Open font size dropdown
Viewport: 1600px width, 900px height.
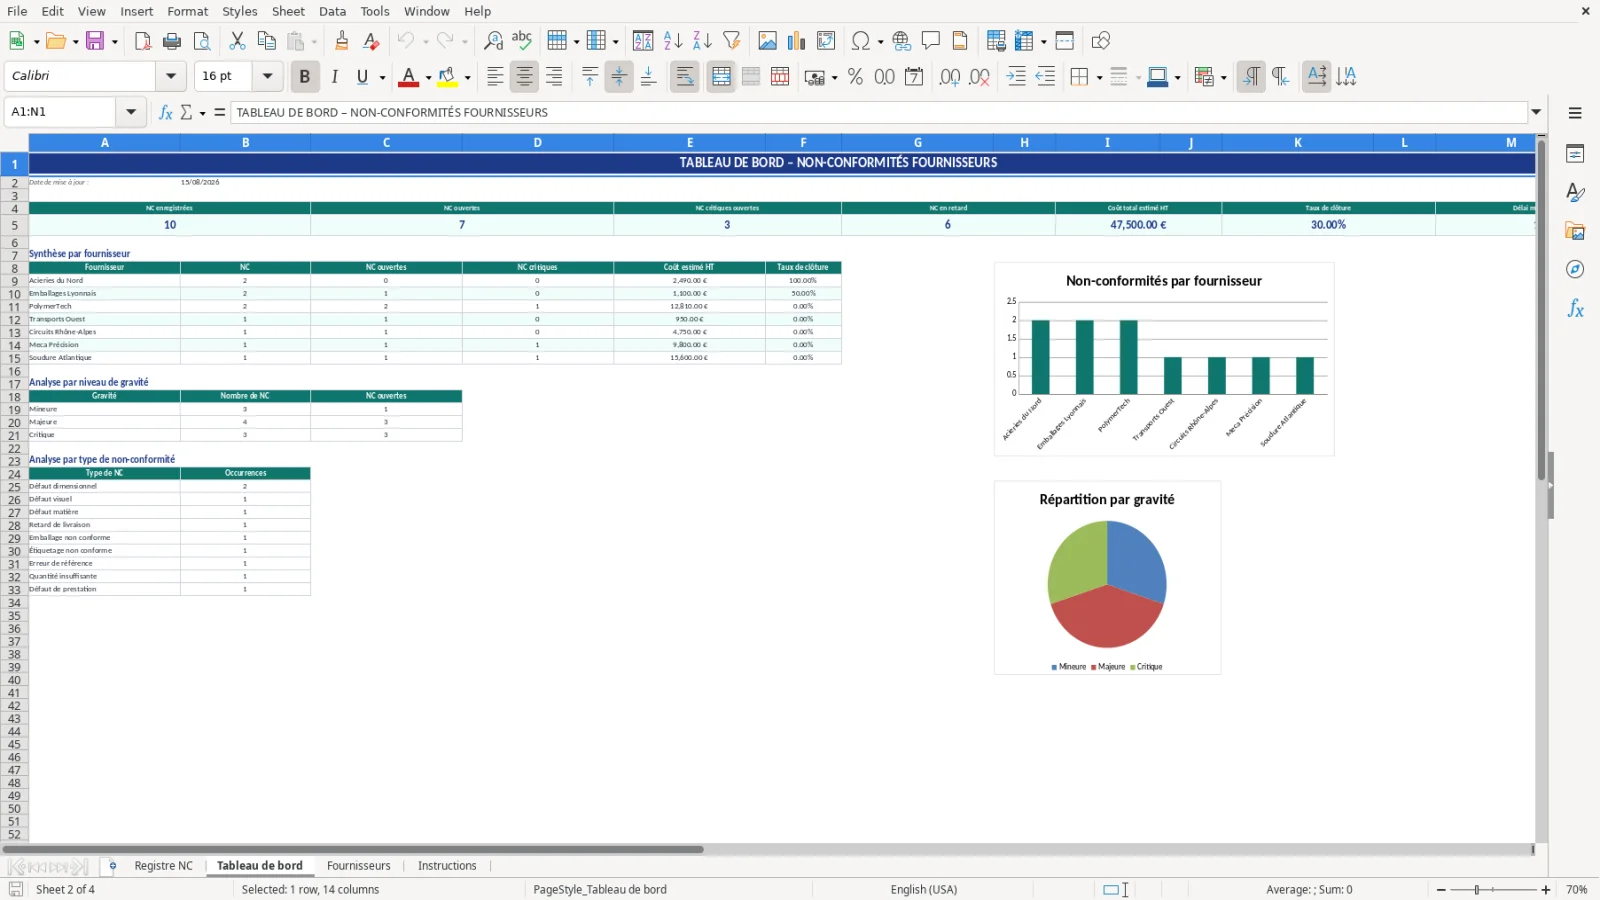tap(267, 76)
